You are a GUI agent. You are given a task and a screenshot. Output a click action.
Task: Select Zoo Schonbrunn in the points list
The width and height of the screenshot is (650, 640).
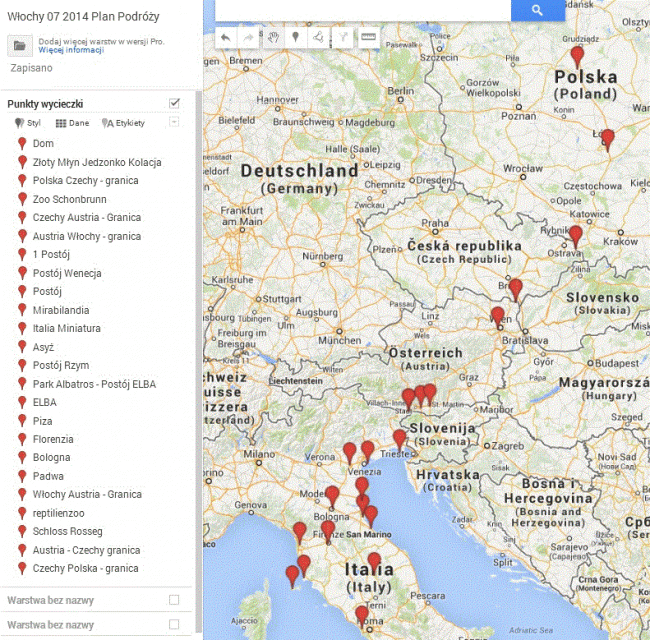[x=67, y=199]
